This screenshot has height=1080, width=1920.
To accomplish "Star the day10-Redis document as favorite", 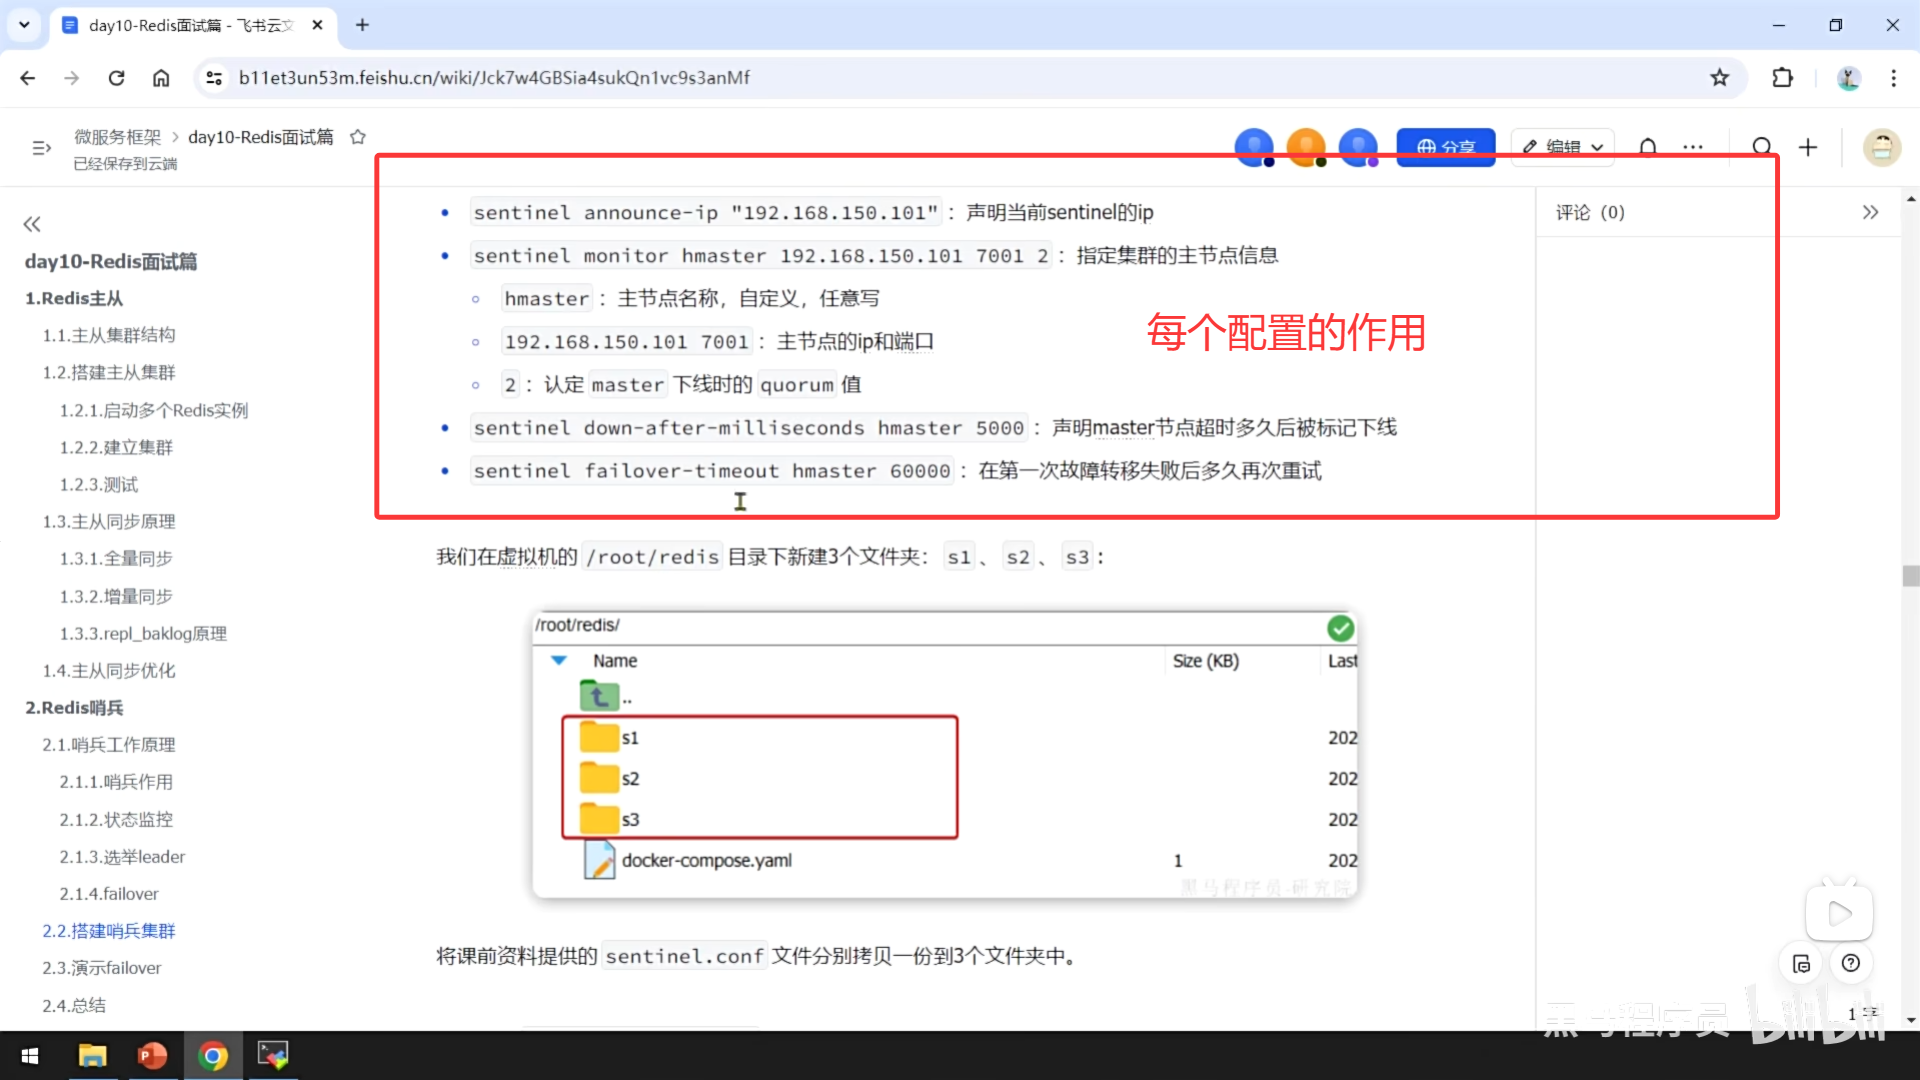I will pos(357,137).
